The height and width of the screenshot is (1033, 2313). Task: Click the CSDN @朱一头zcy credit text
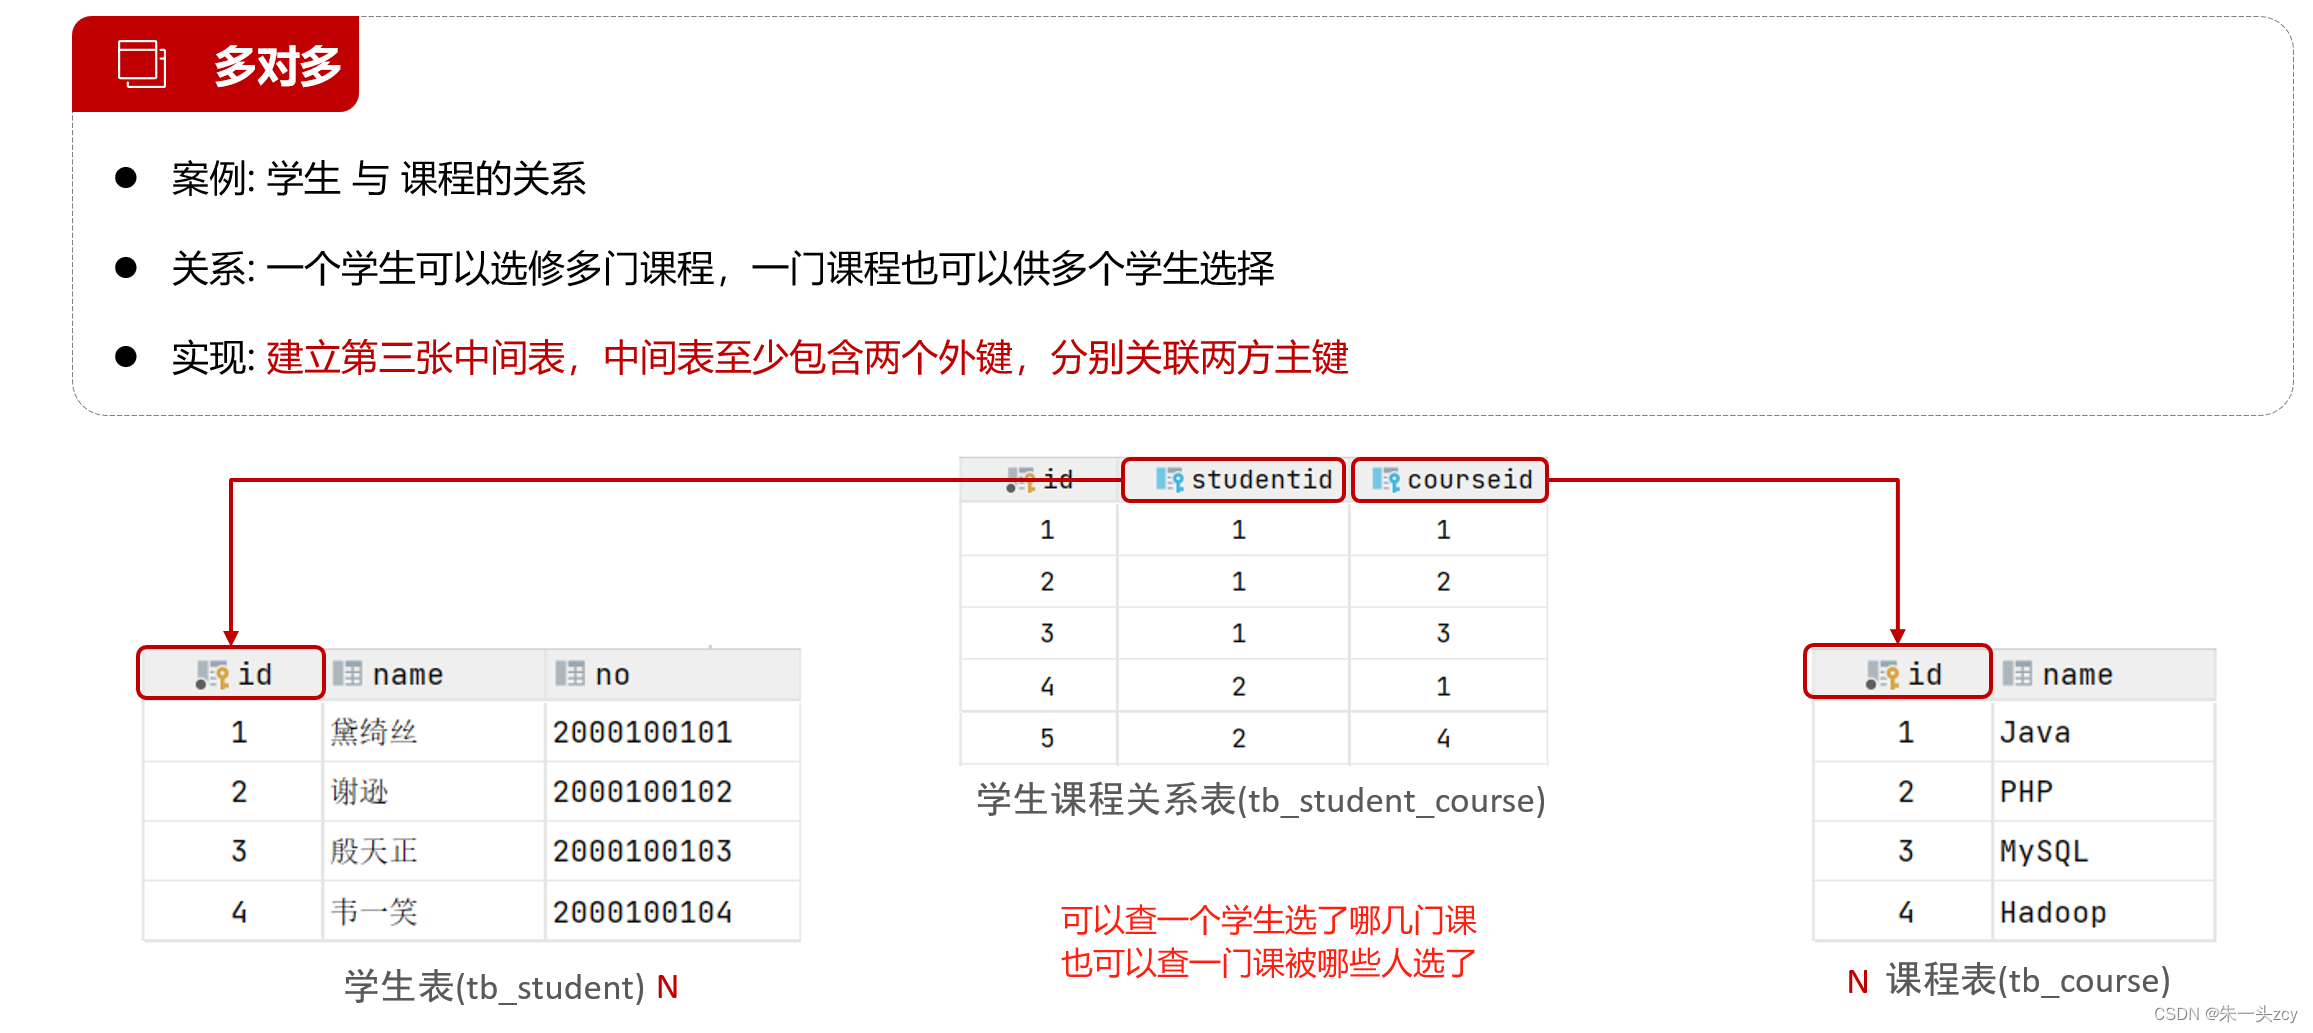(x=2225, y=1014)
